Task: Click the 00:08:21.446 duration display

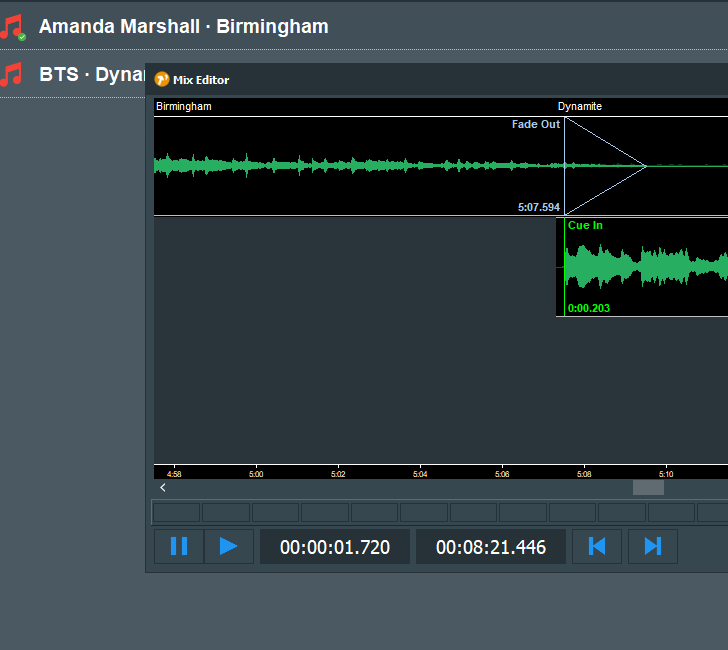Action: [491, 547]
